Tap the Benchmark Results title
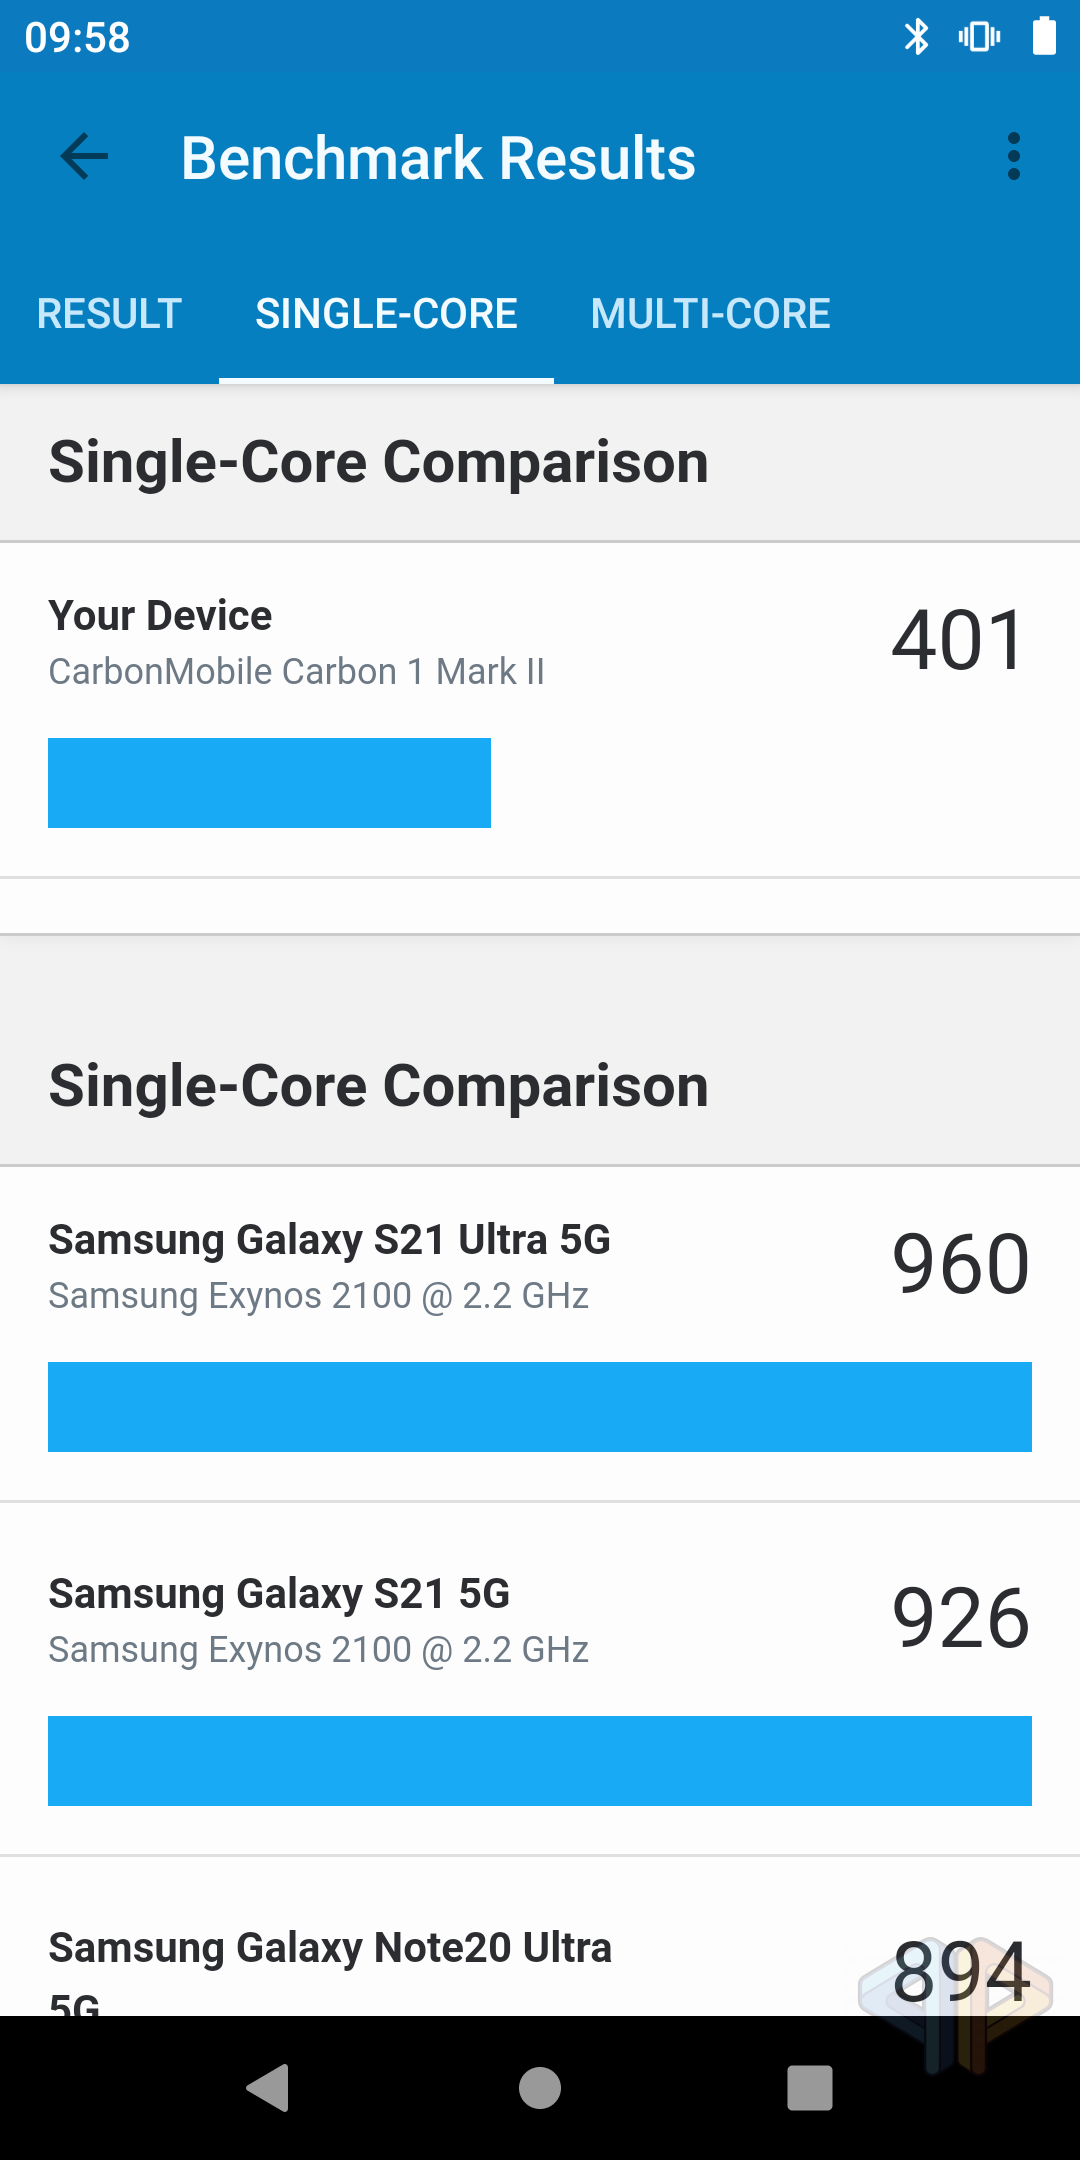 coord(438,158)
